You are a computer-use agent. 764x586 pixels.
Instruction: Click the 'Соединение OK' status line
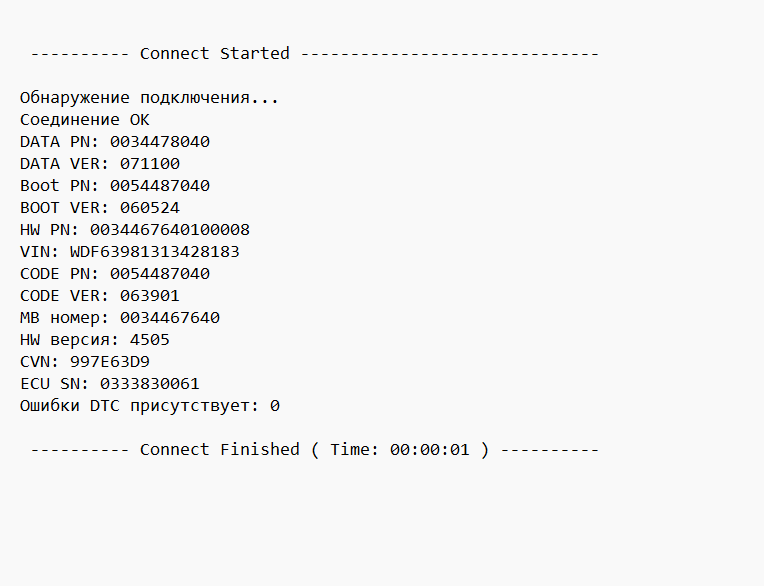click(84, 119)
